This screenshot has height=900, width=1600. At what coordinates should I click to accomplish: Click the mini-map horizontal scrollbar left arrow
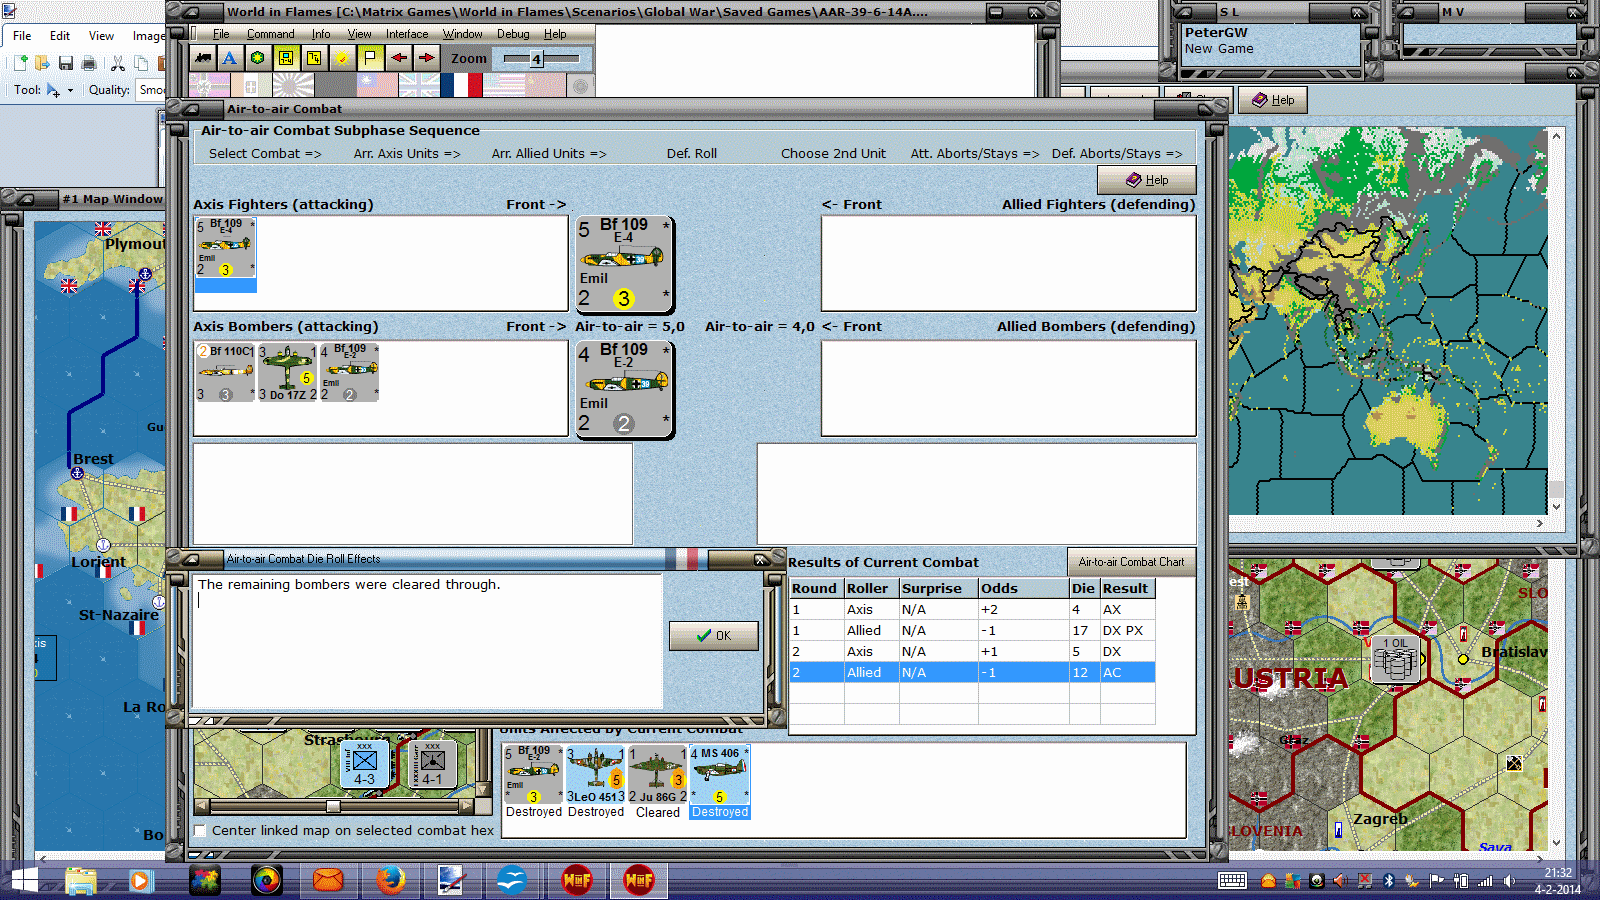202,805
